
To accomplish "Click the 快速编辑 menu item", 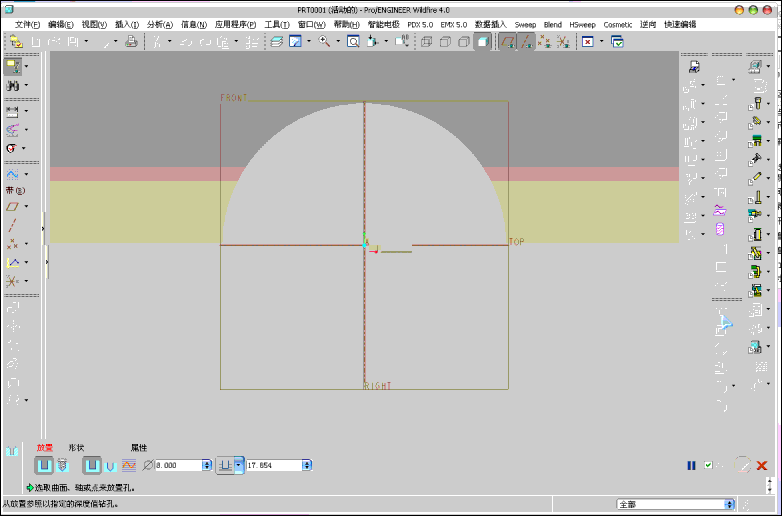I will (x=680, y=24).
